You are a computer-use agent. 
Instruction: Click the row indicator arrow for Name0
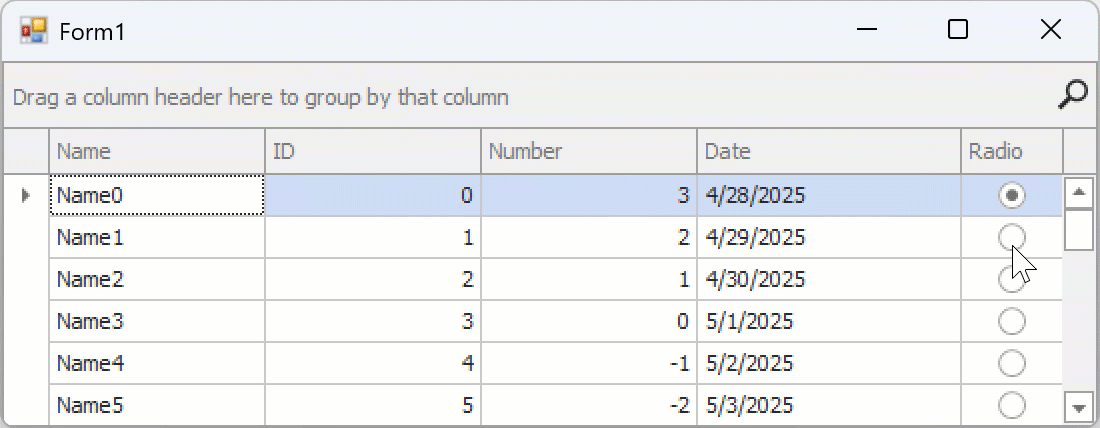coord(27,196)
